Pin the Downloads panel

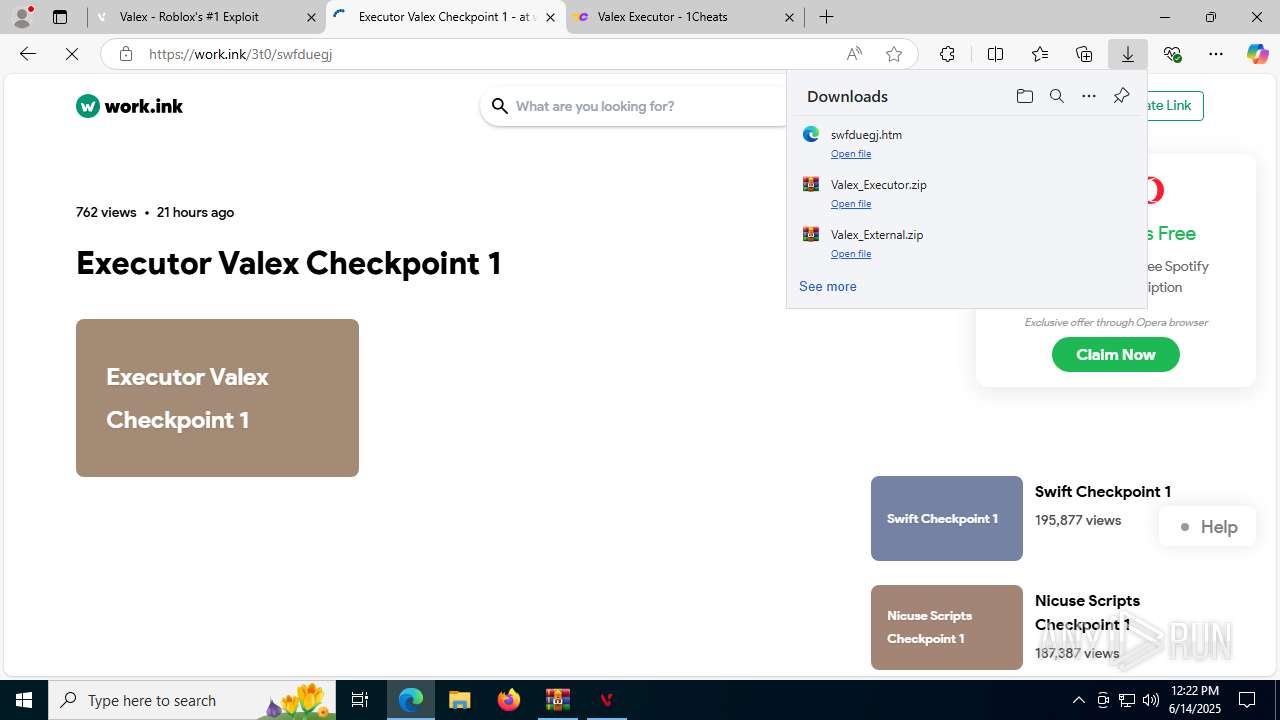point(1121,96)
